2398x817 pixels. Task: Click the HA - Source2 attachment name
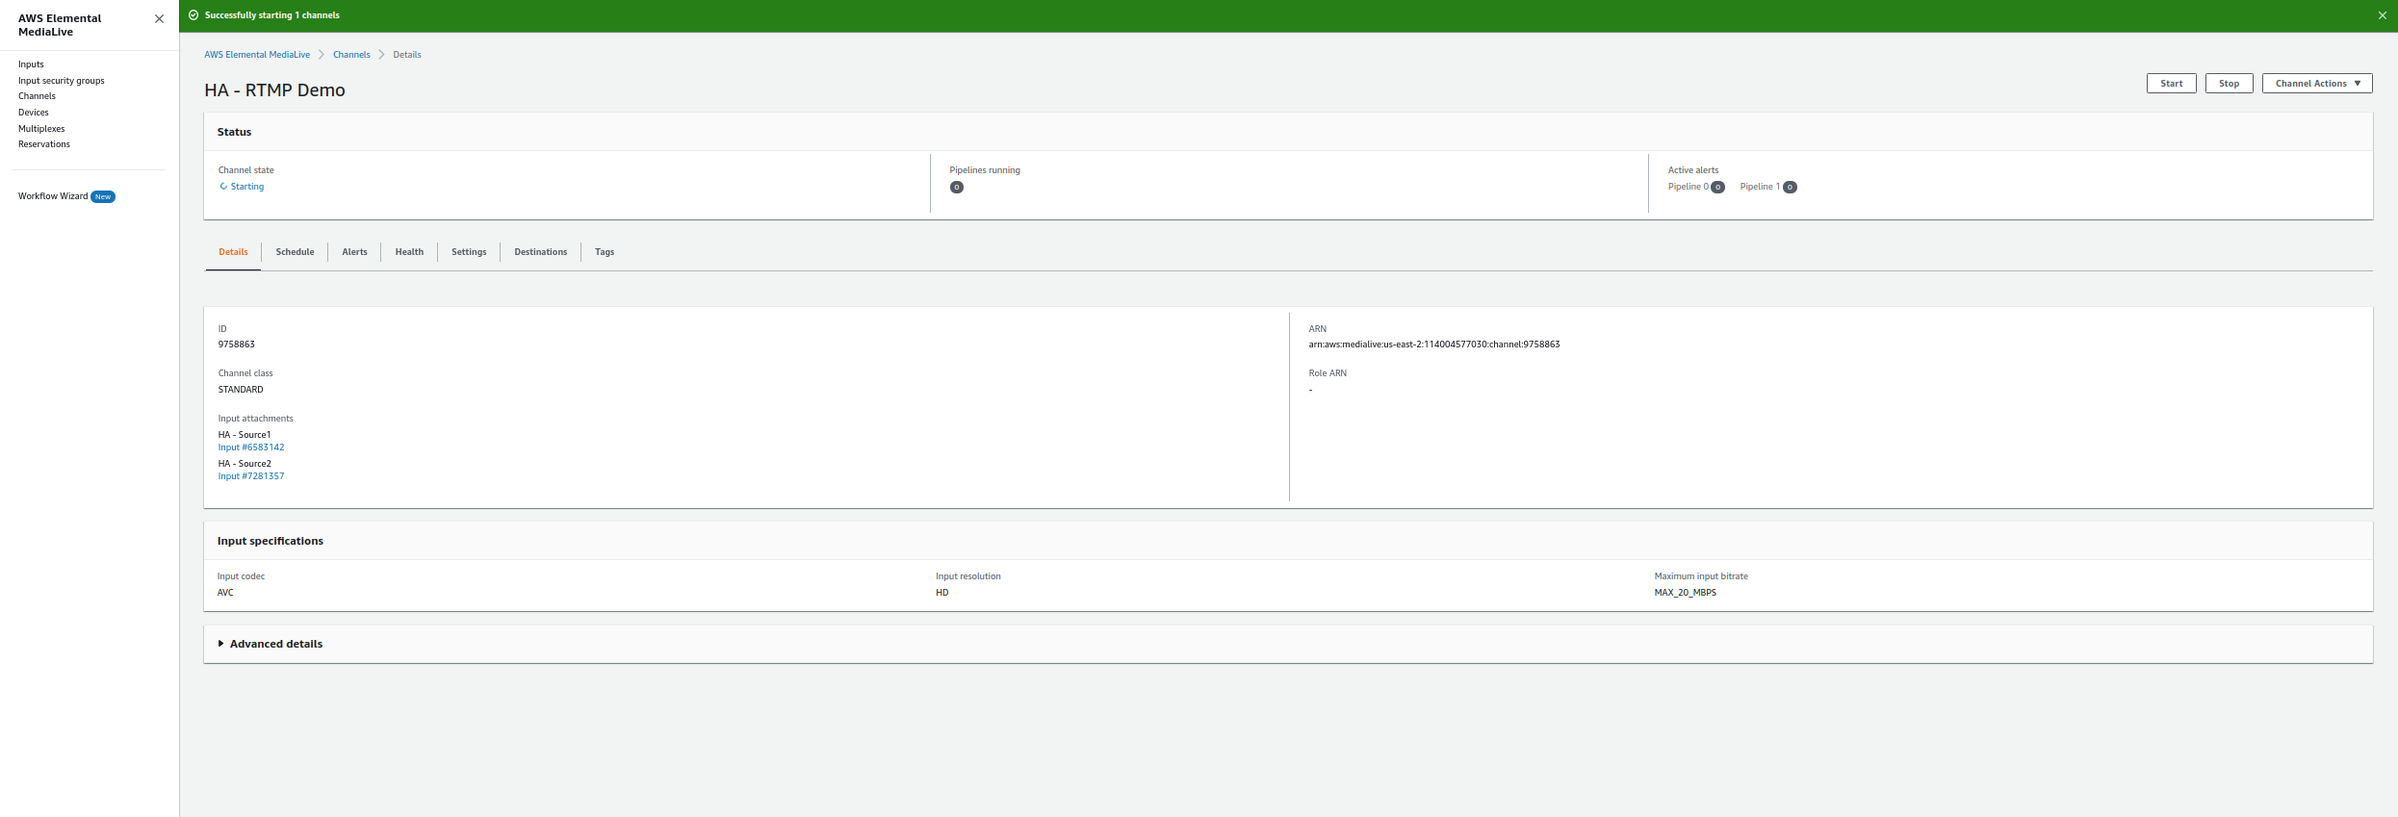244,464
